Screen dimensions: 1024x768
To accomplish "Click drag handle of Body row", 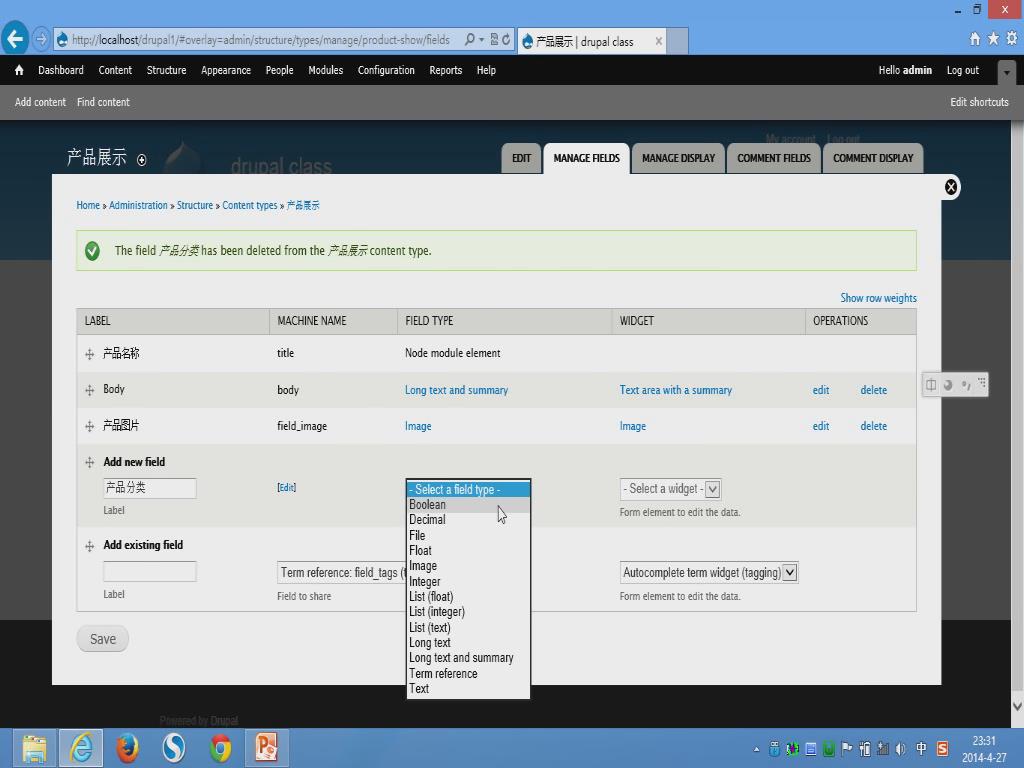I will click(89, 390).
